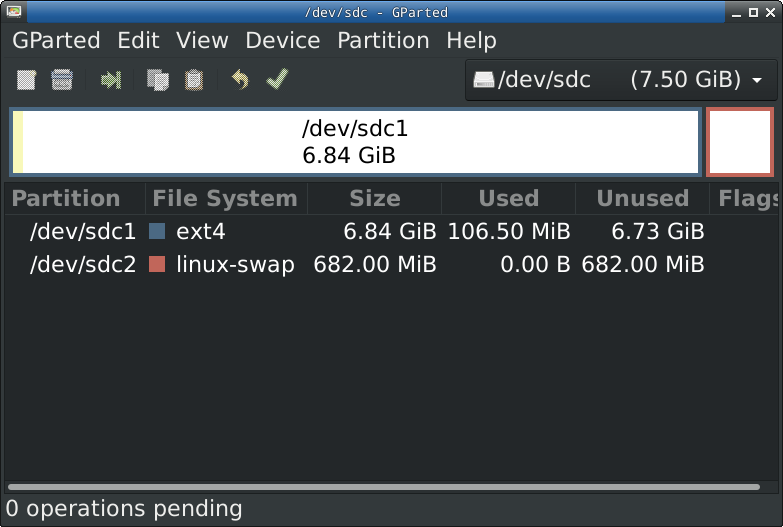Click the linux-swap file system text
The width and height of the screenshot is (783, 527).
pos(235,265)
